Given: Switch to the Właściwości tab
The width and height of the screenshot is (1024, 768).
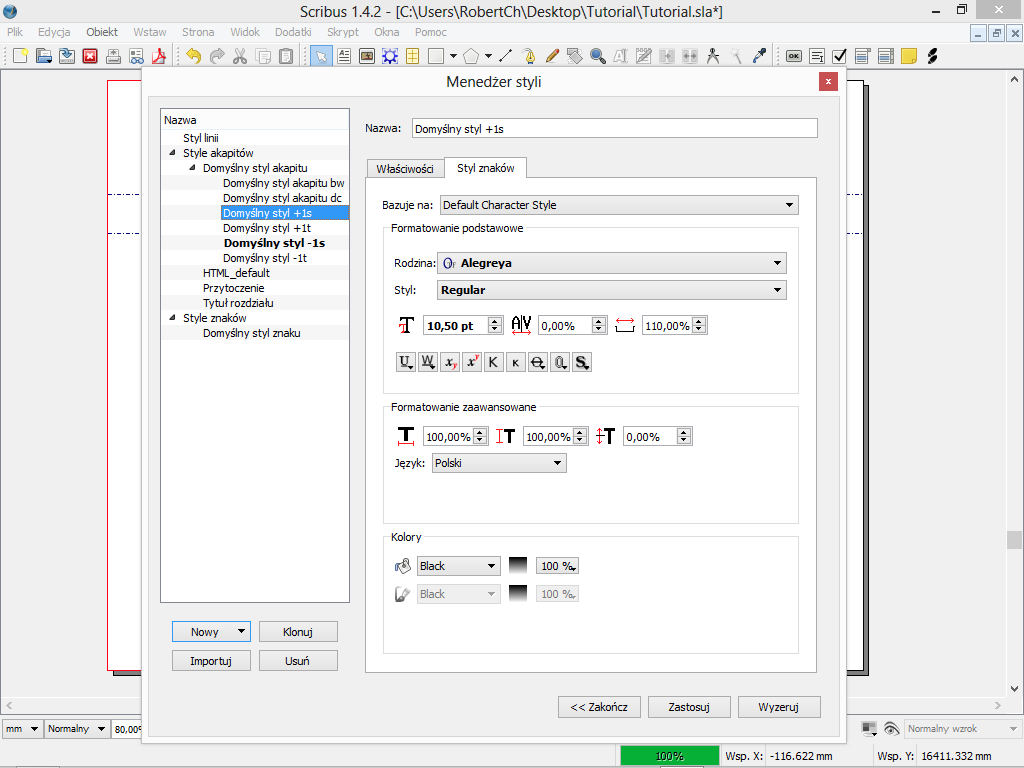Looking at the screenshot, I should pyautogui.click(x=404, y=169).
